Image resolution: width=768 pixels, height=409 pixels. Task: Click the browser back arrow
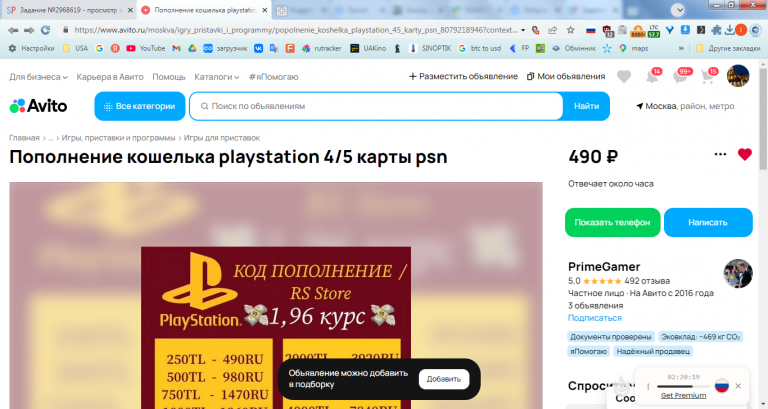pos(13,30)
